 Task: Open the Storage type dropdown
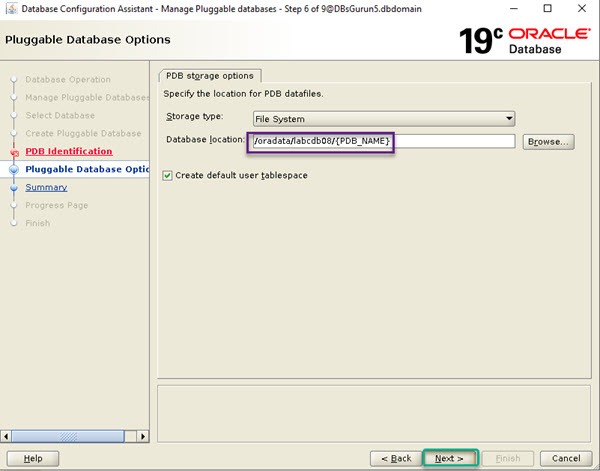[x=384, y=119]
